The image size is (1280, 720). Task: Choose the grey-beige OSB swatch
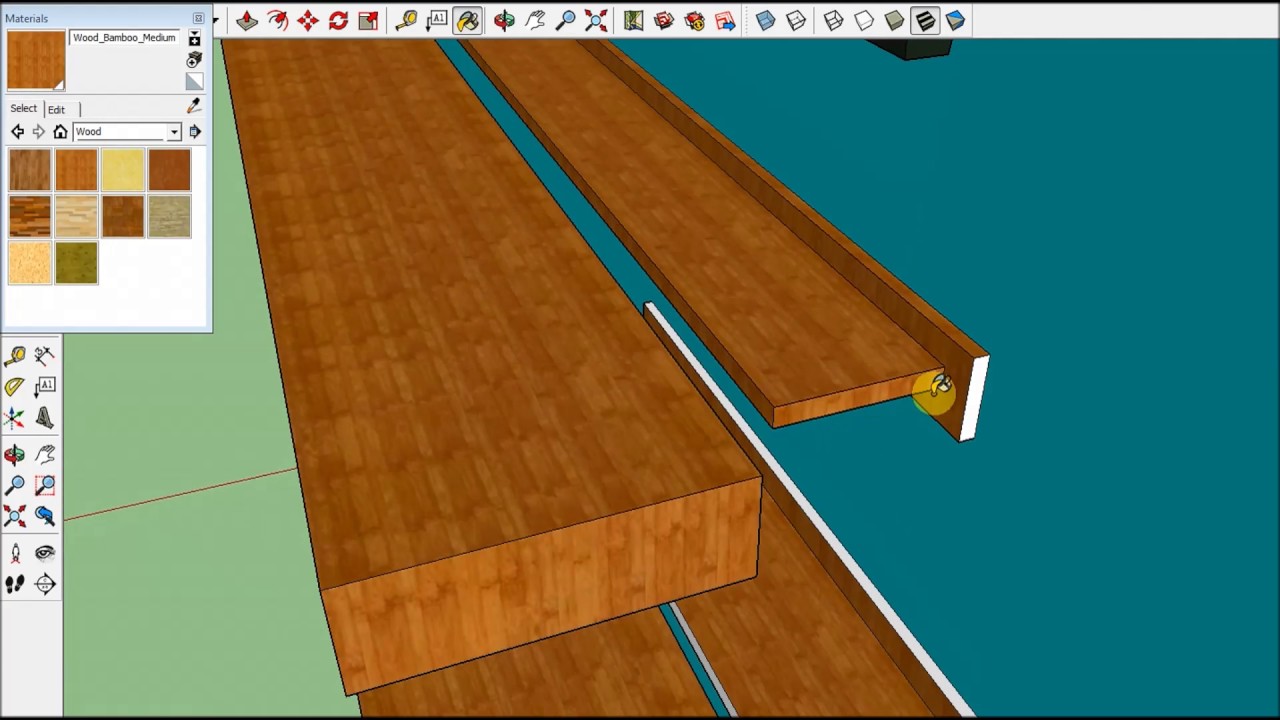coord(169,217)
